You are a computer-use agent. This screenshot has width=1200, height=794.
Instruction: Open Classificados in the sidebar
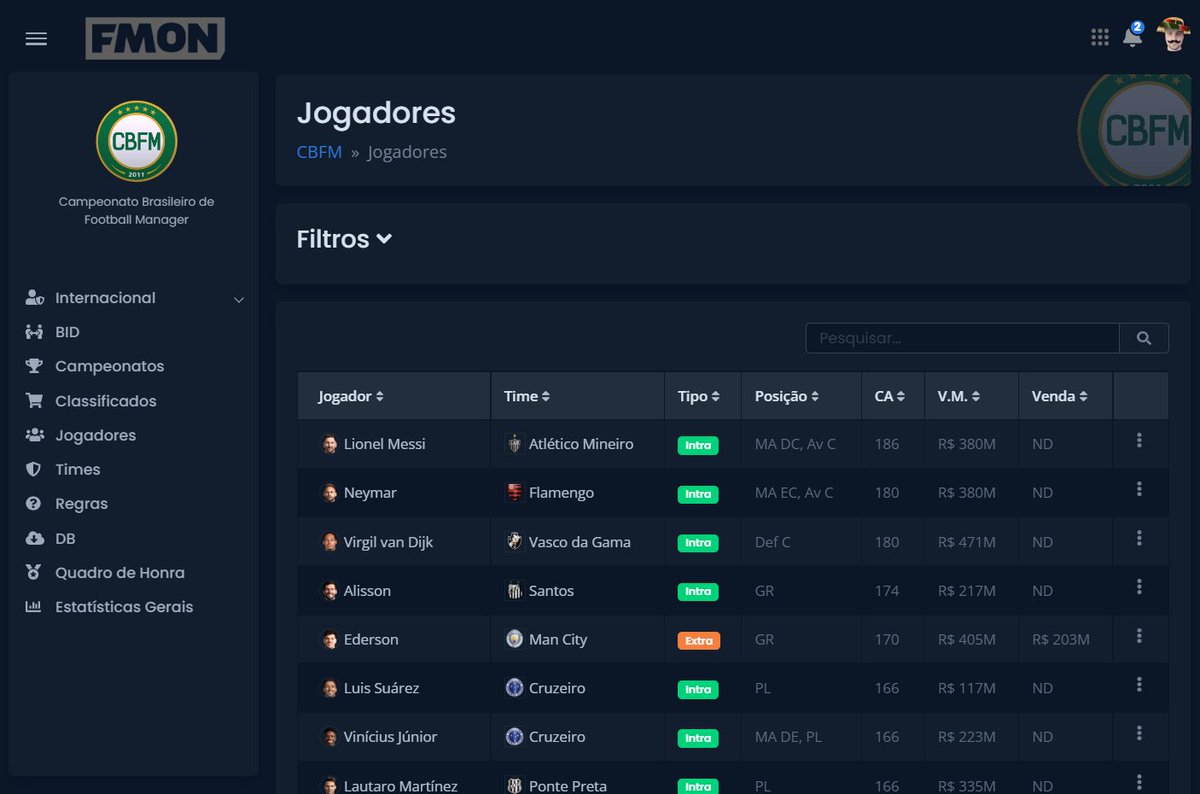[x=105, y=401]
